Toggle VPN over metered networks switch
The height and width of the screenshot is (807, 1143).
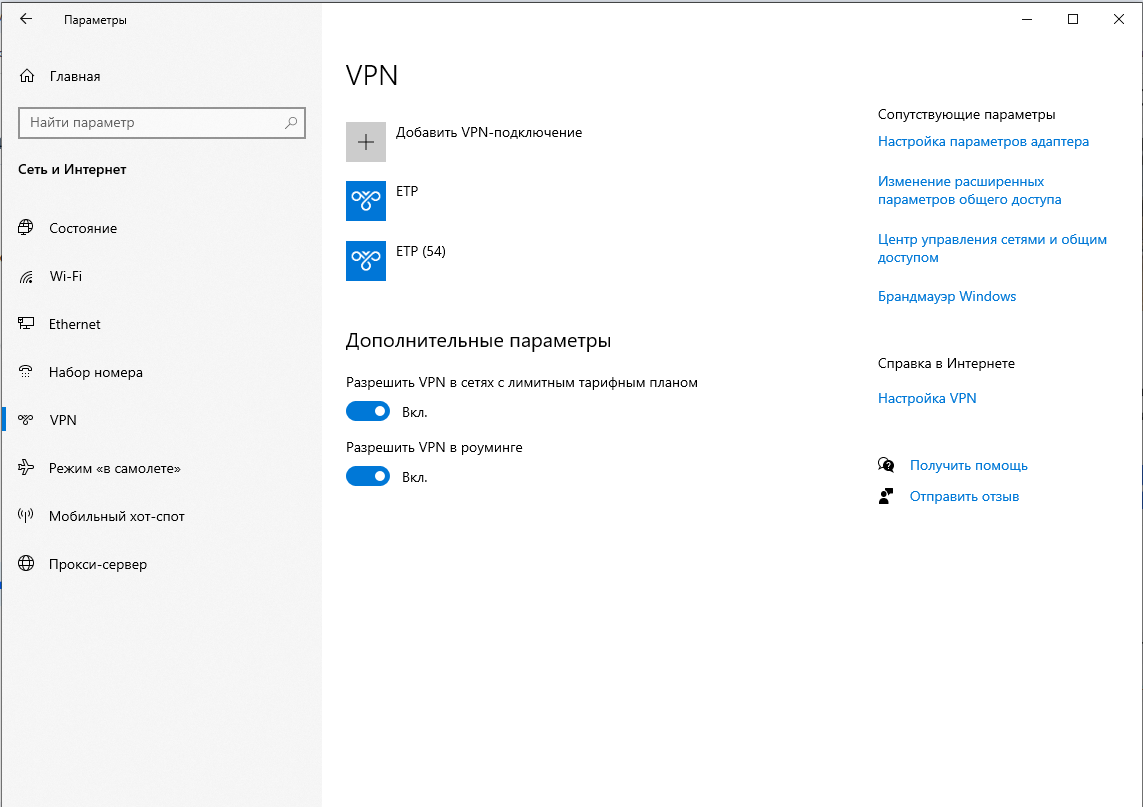click(368, 411)
